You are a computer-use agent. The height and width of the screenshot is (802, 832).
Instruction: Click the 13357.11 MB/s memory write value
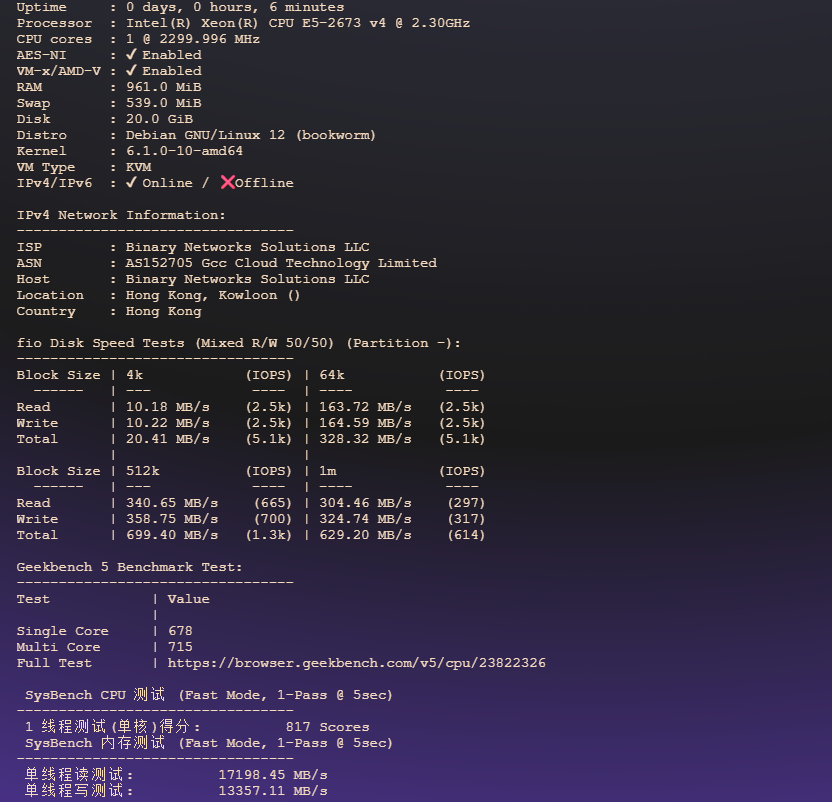(x=272, y=791)
